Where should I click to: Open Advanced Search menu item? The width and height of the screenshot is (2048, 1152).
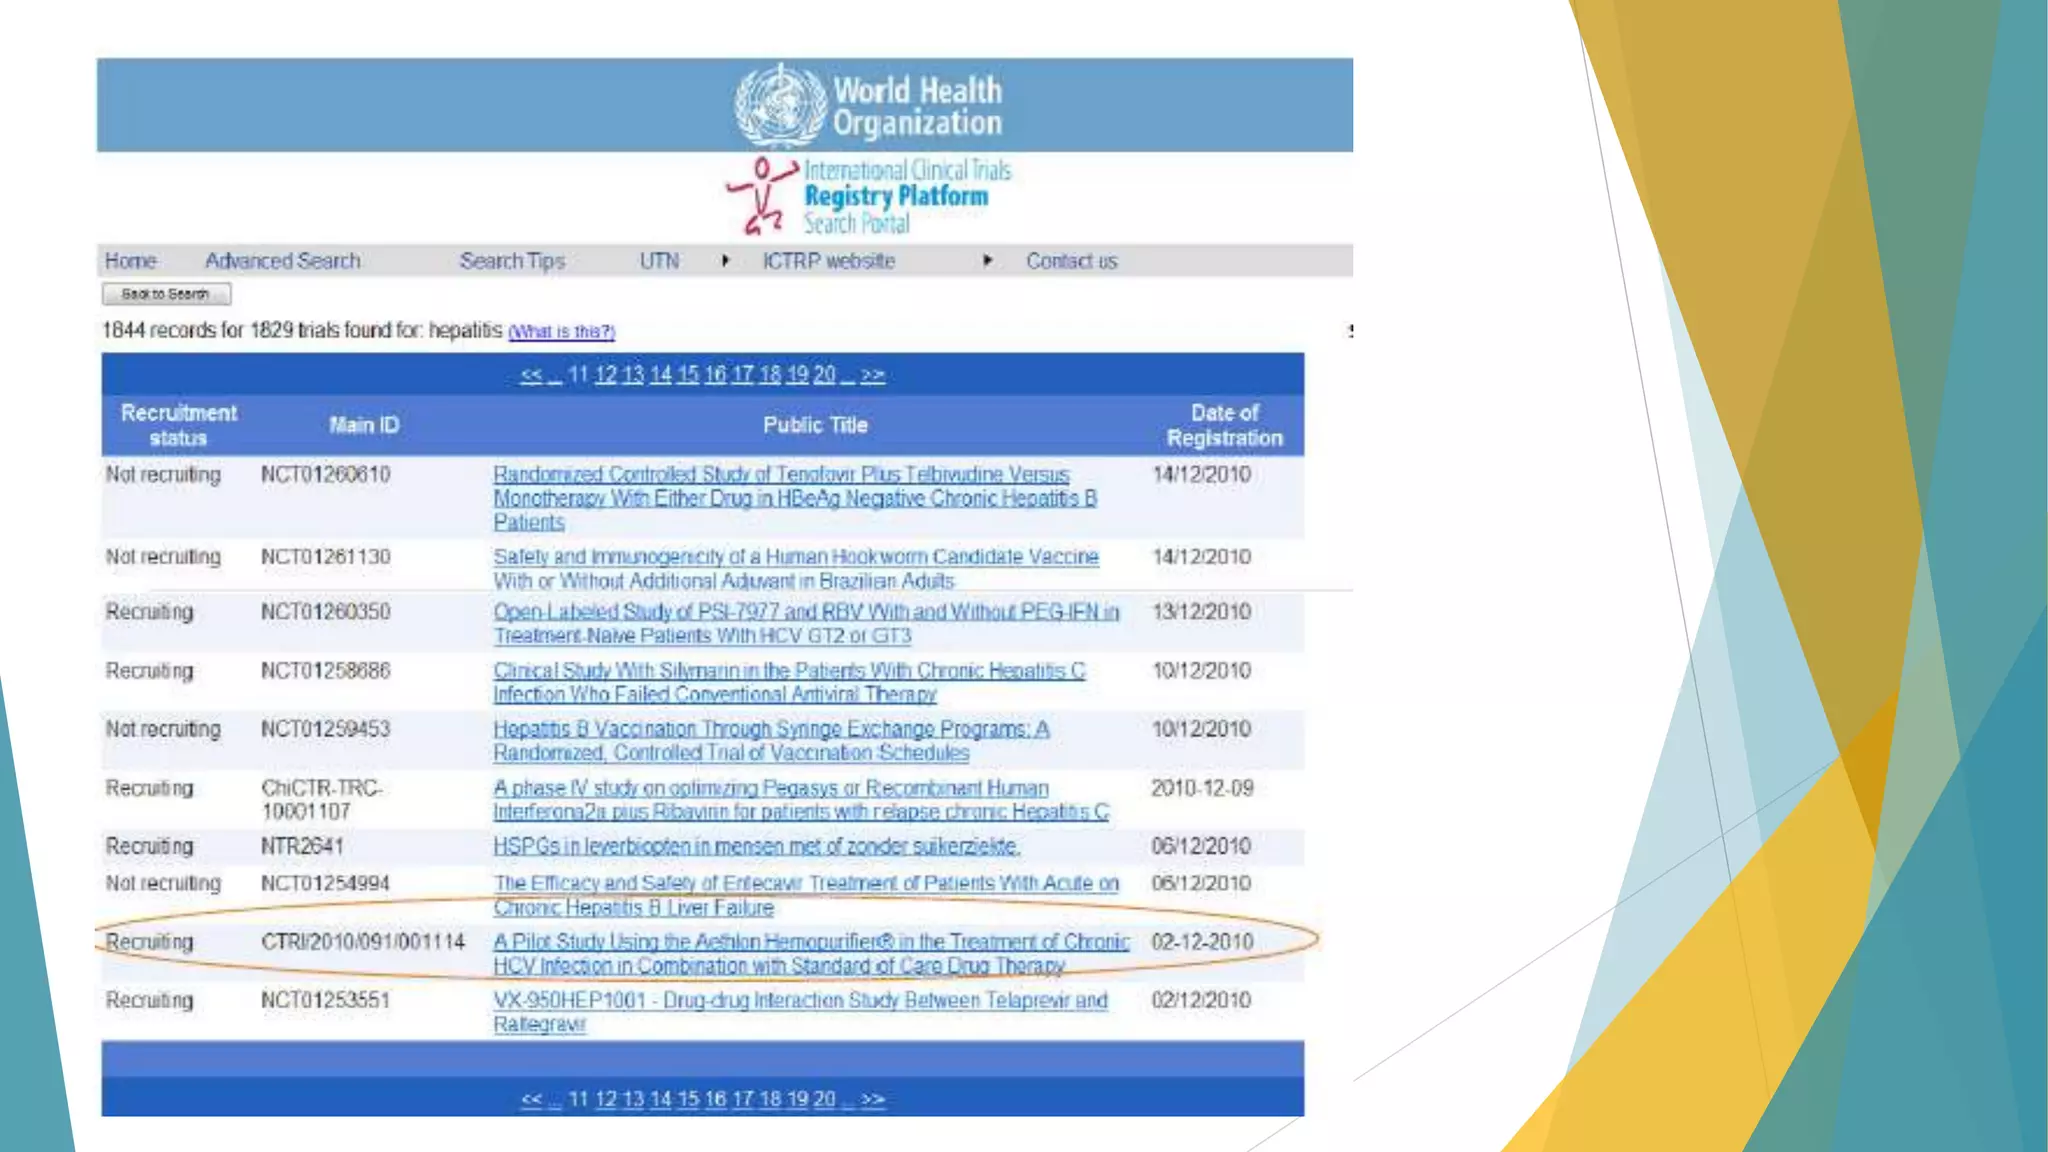point(282,261)
